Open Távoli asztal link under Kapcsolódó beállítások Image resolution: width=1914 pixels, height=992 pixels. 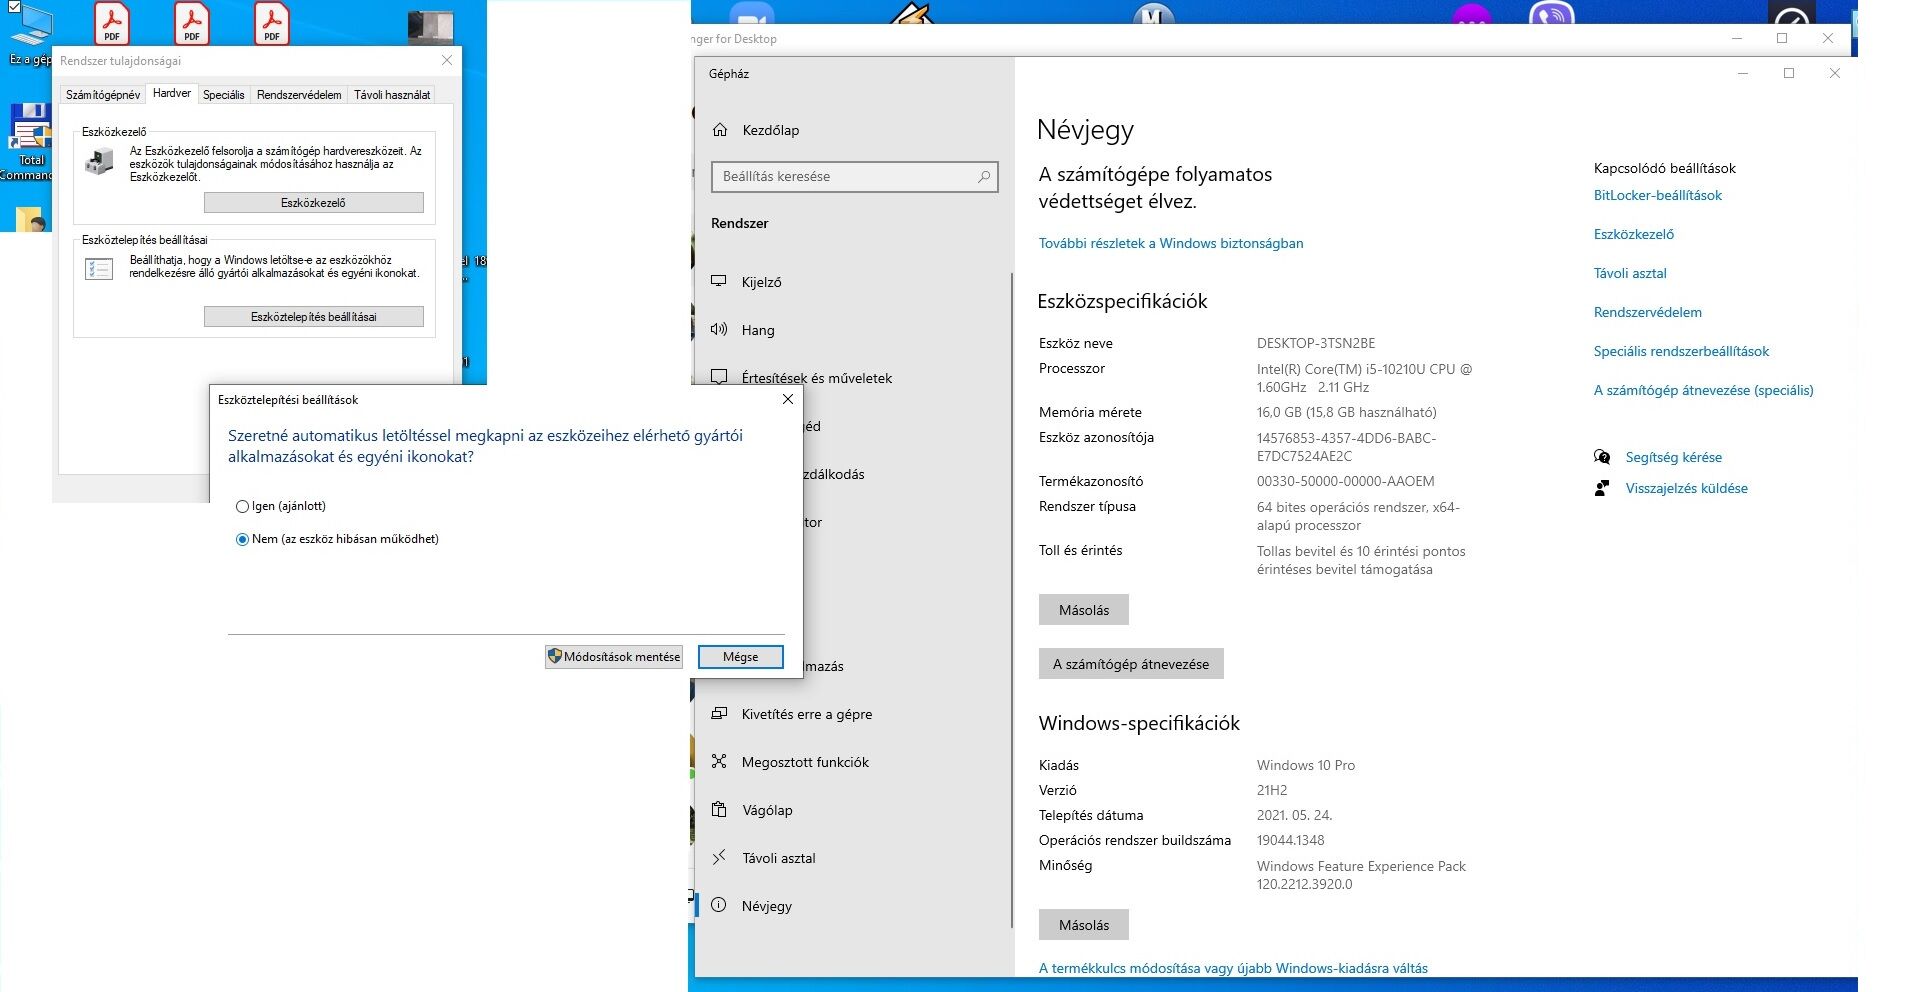click(x=1630, y=273)
